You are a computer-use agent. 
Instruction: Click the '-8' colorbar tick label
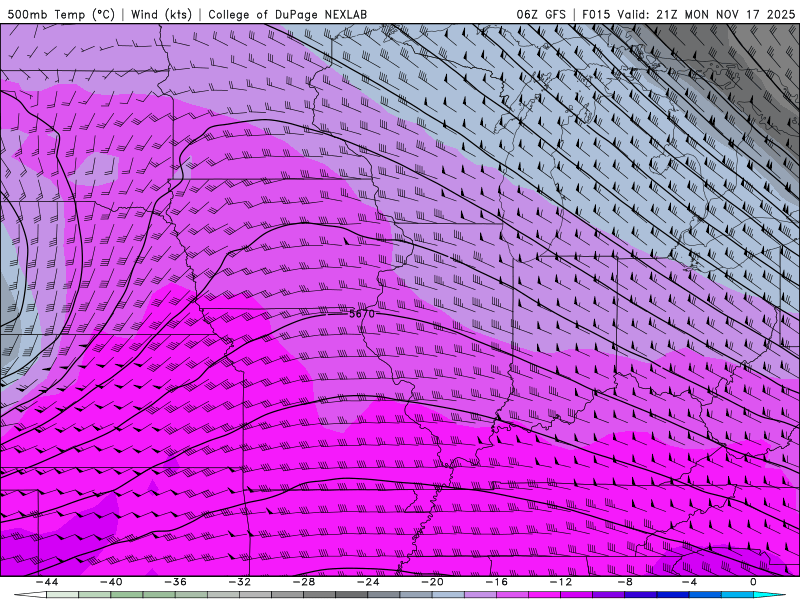(624, 582)
